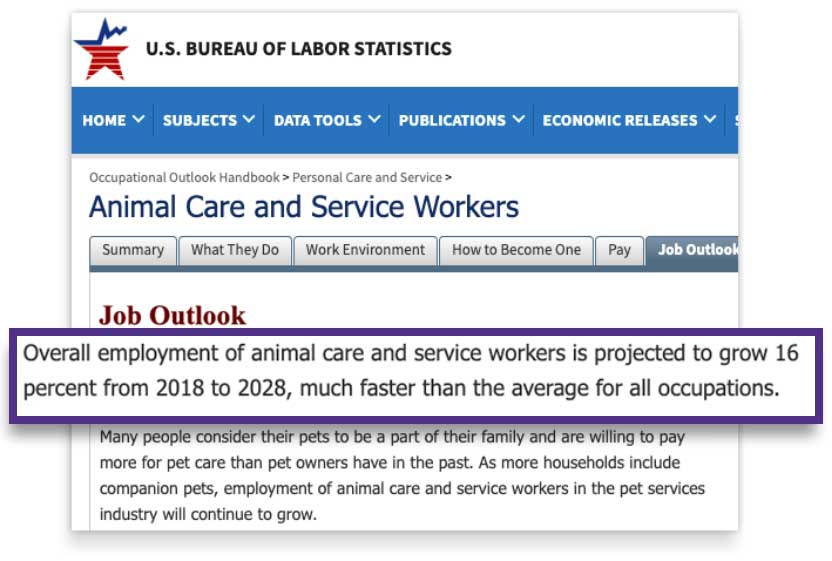Switch to the Summary tab
Screen dimensions: 832x561
pyautogui.click(x=133, y=250)
